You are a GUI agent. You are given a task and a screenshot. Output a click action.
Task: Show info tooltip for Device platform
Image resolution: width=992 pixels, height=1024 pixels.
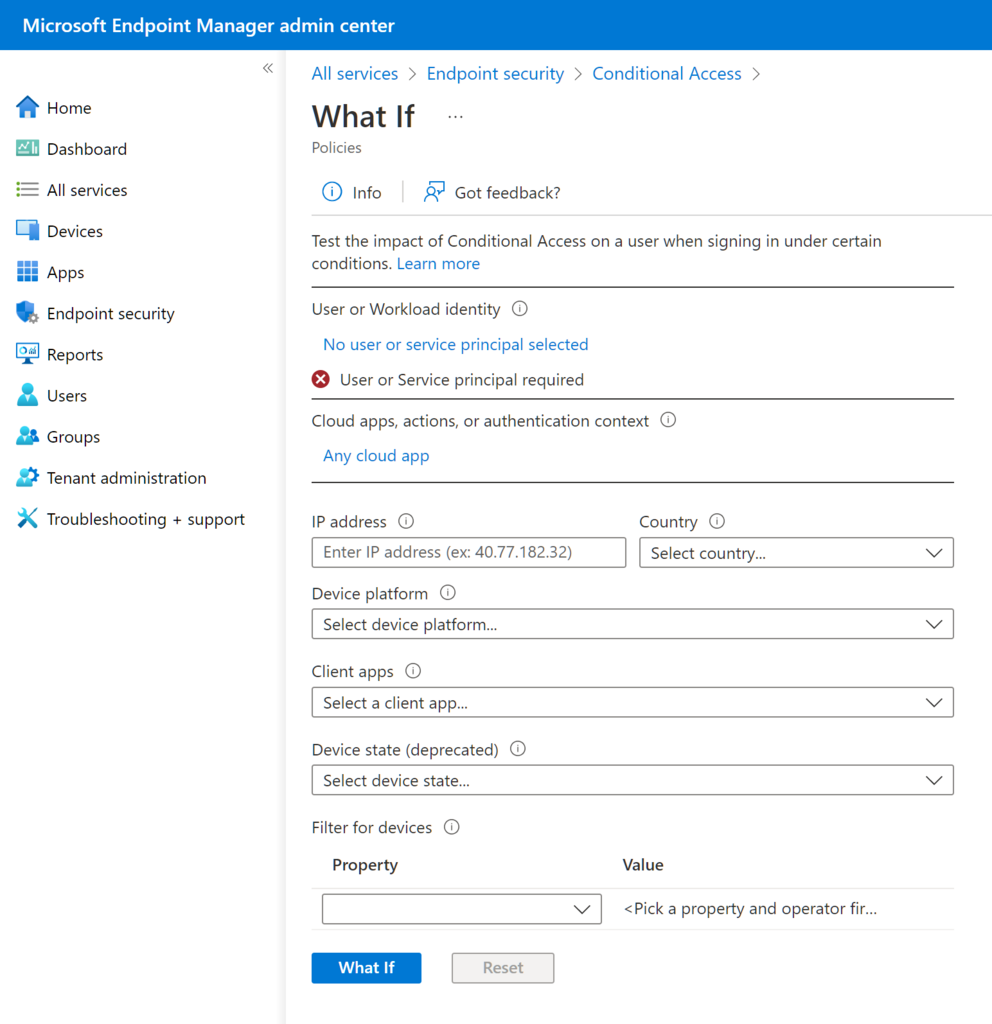(447, 593)
